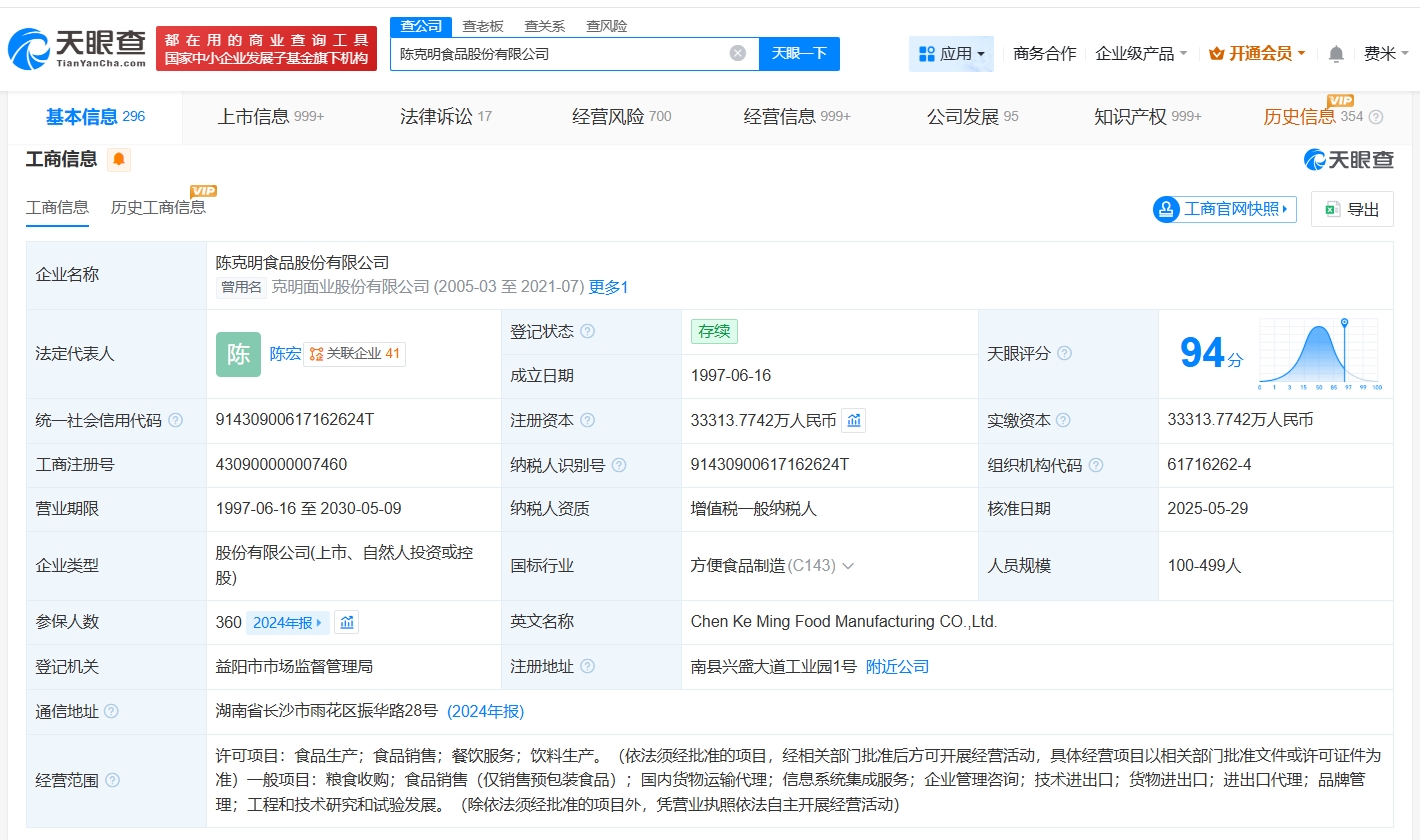This screenshot has height=840, width=1420.
Task: Open the 经营信息 tab
Action: coord(797,117)
